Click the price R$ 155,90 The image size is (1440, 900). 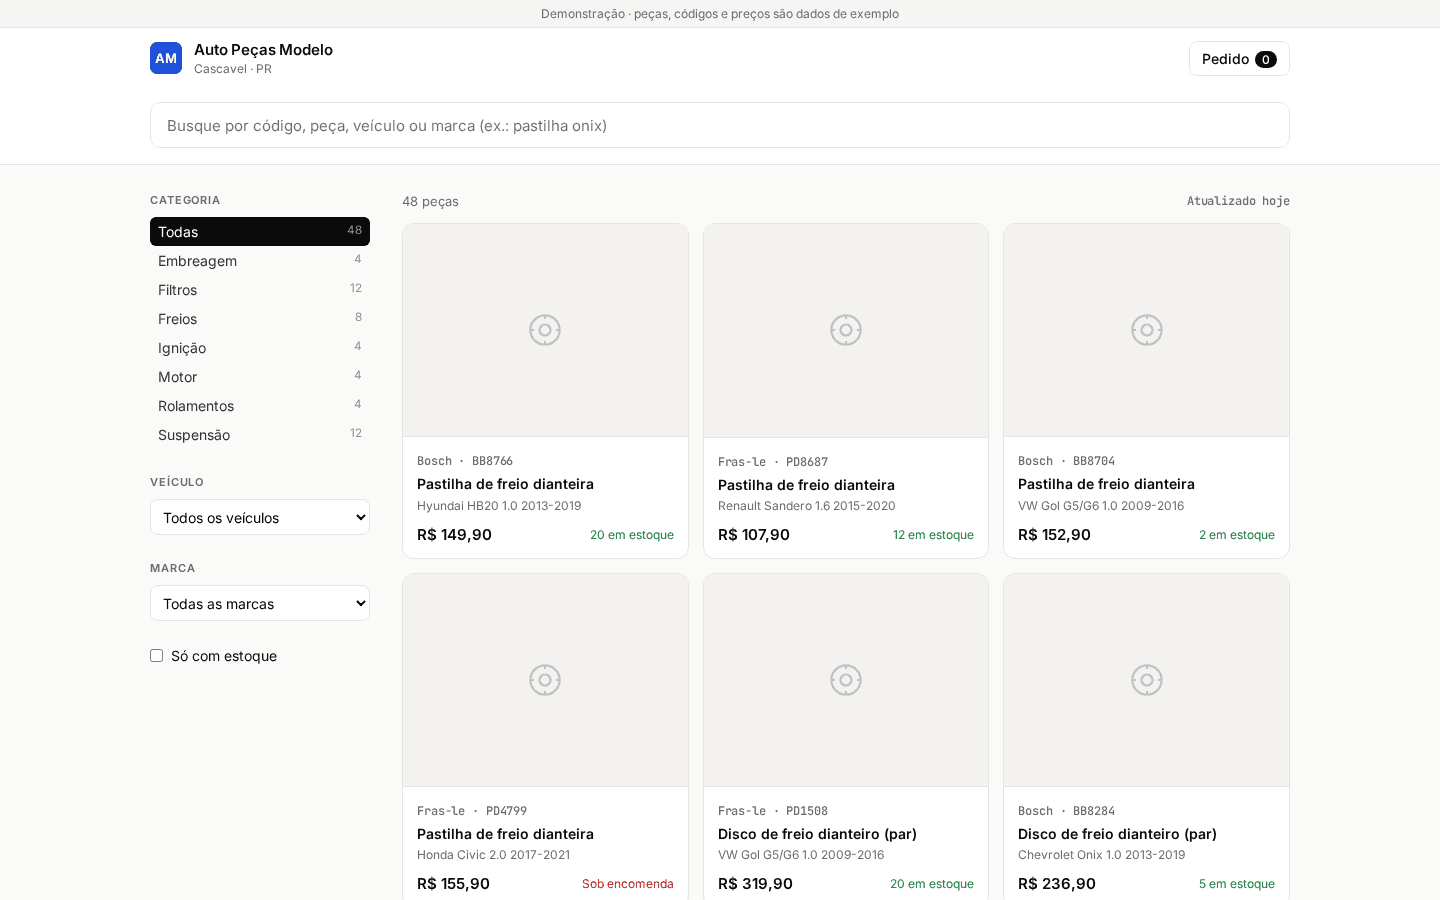coord(453,884)
